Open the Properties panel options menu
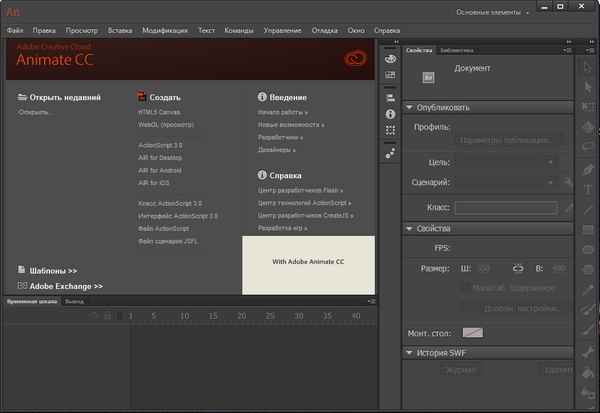The width and height of the screenshot is (600, 413). [567, 50]
